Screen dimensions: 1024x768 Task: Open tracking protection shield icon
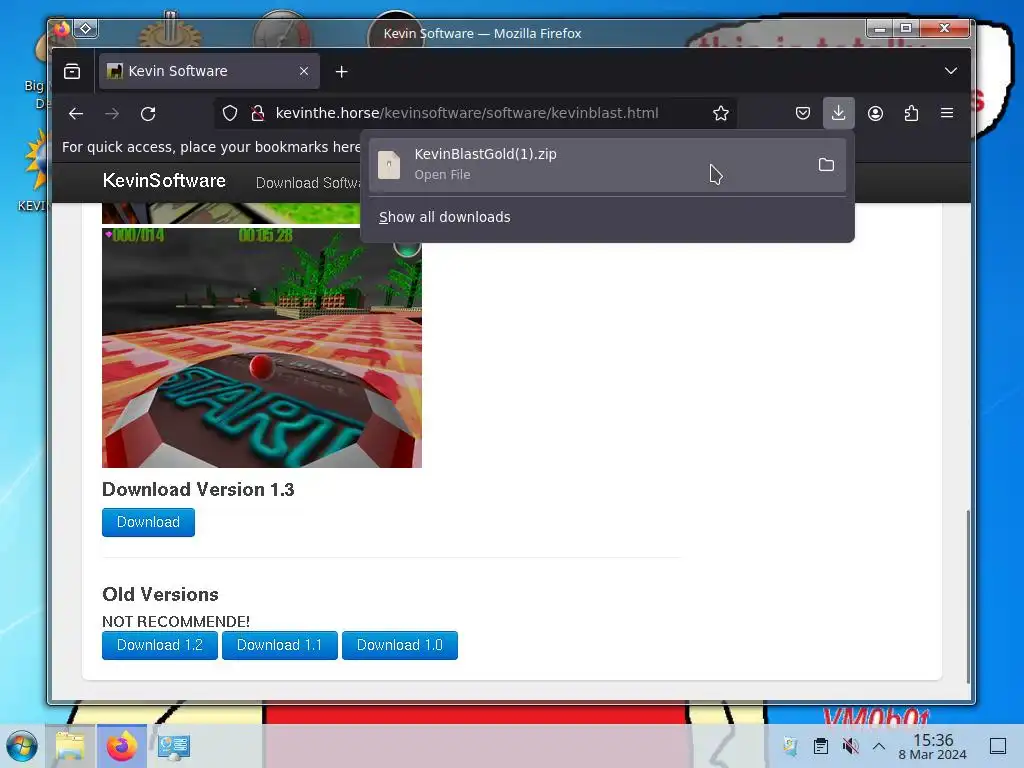coord(230,114)
